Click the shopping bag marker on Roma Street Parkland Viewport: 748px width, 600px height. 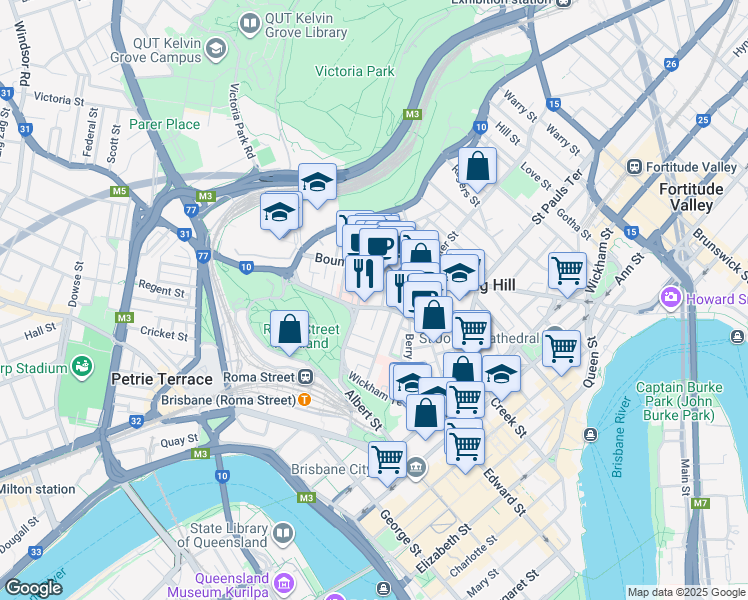click(x=290, y=330)
